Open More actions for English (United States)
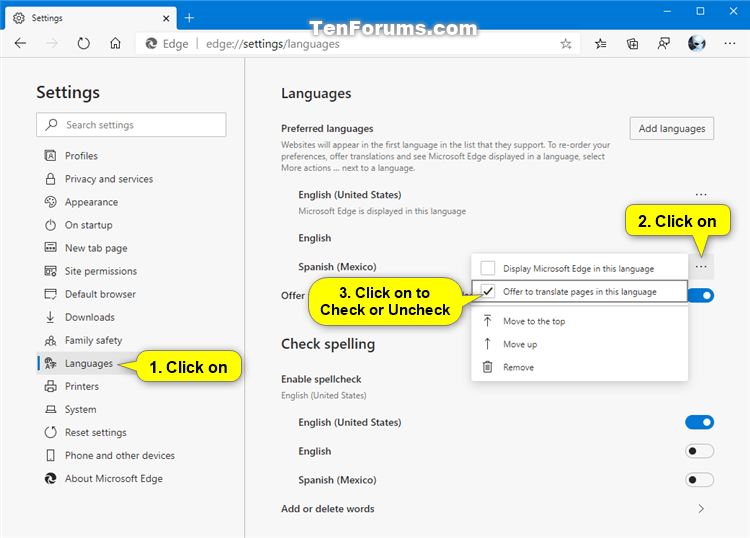Screen dimensions: 750x538 pos(701,195)
